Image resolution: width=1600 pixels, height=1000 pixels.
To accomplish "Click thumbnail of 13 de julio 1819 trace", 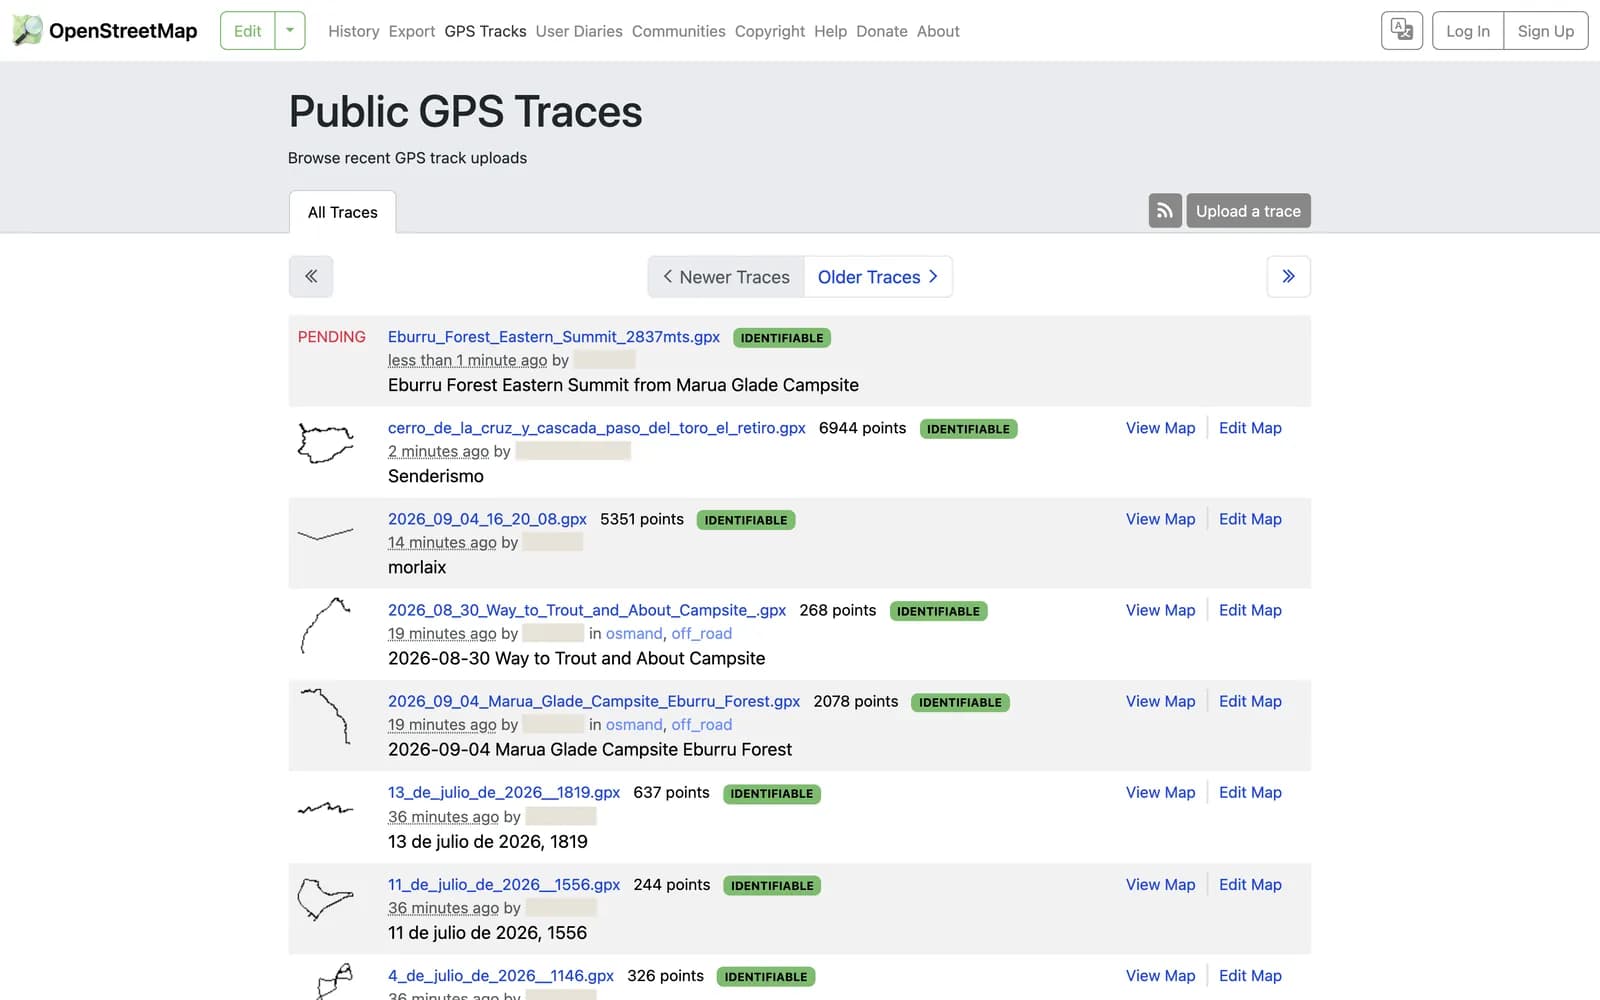I will [x=326, y=808].
